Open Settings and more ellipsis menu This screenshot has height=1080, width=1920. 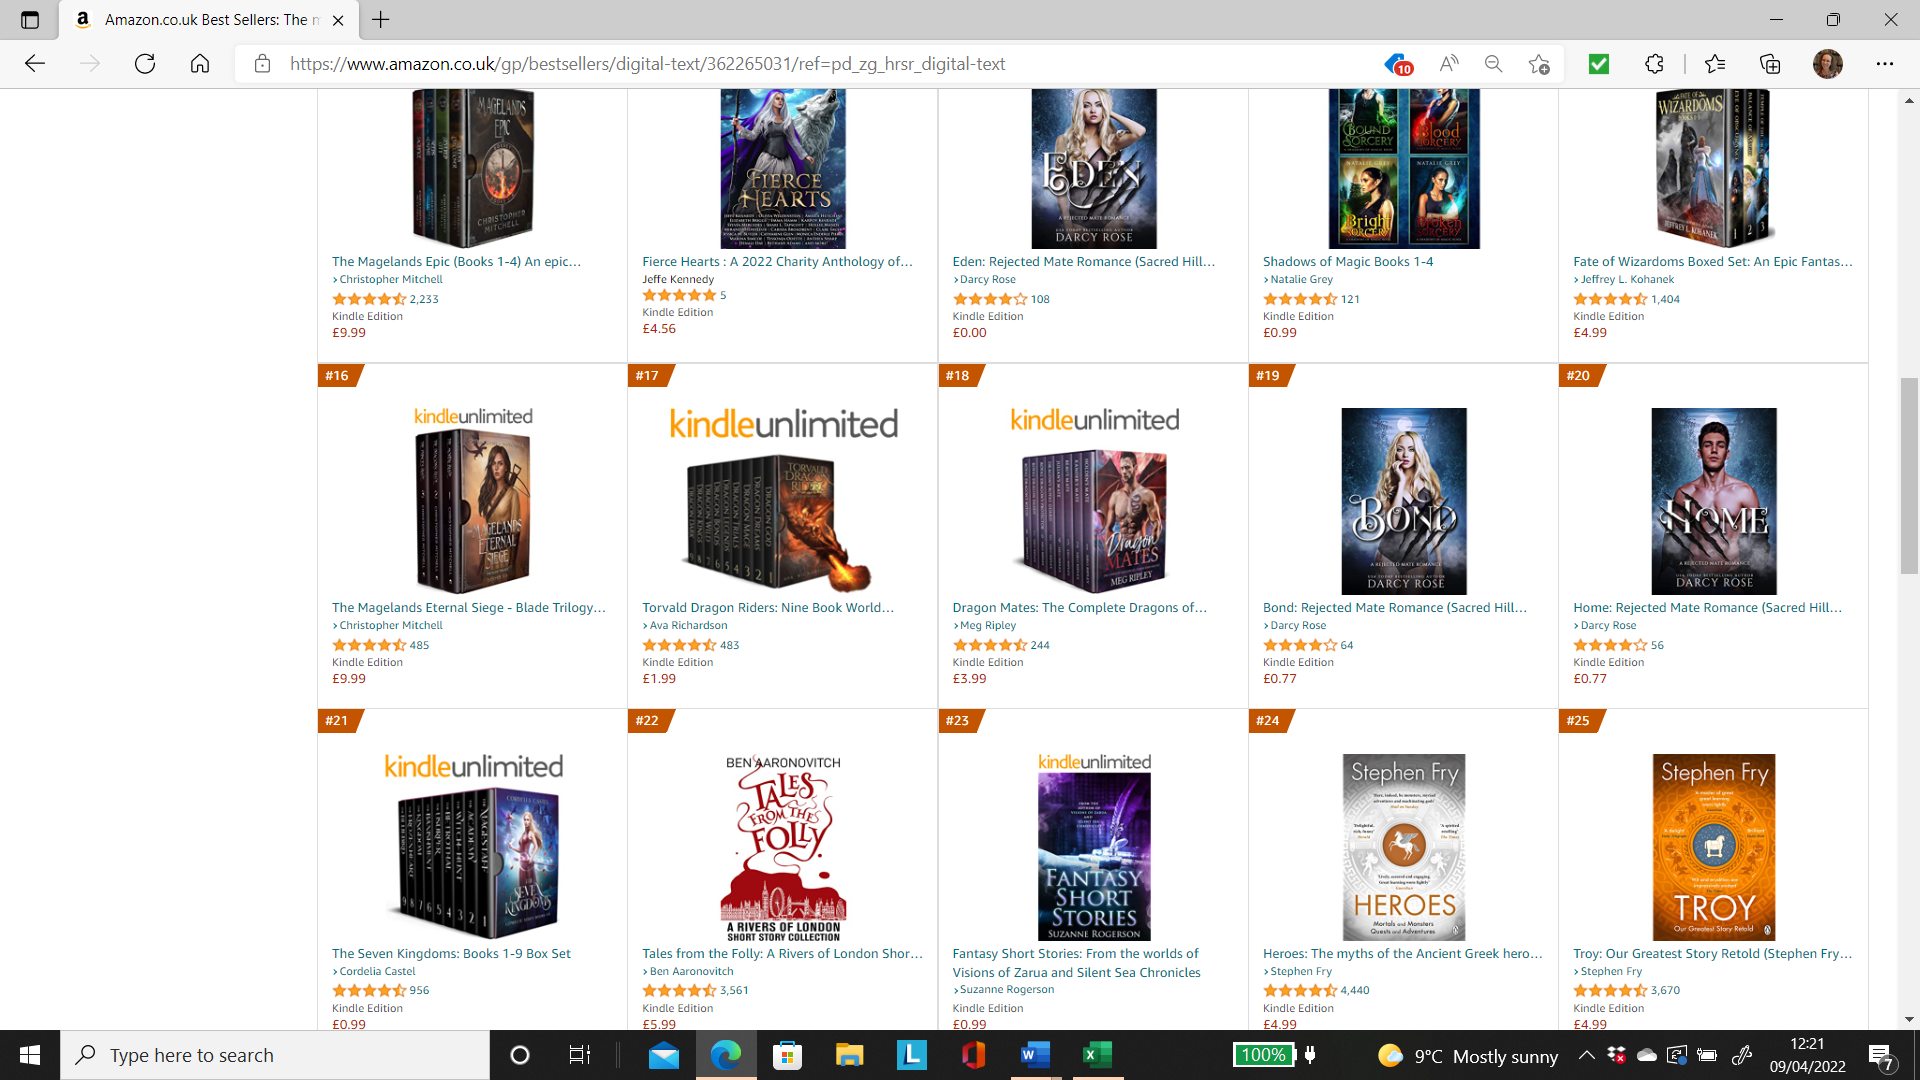click(1885, 64)
